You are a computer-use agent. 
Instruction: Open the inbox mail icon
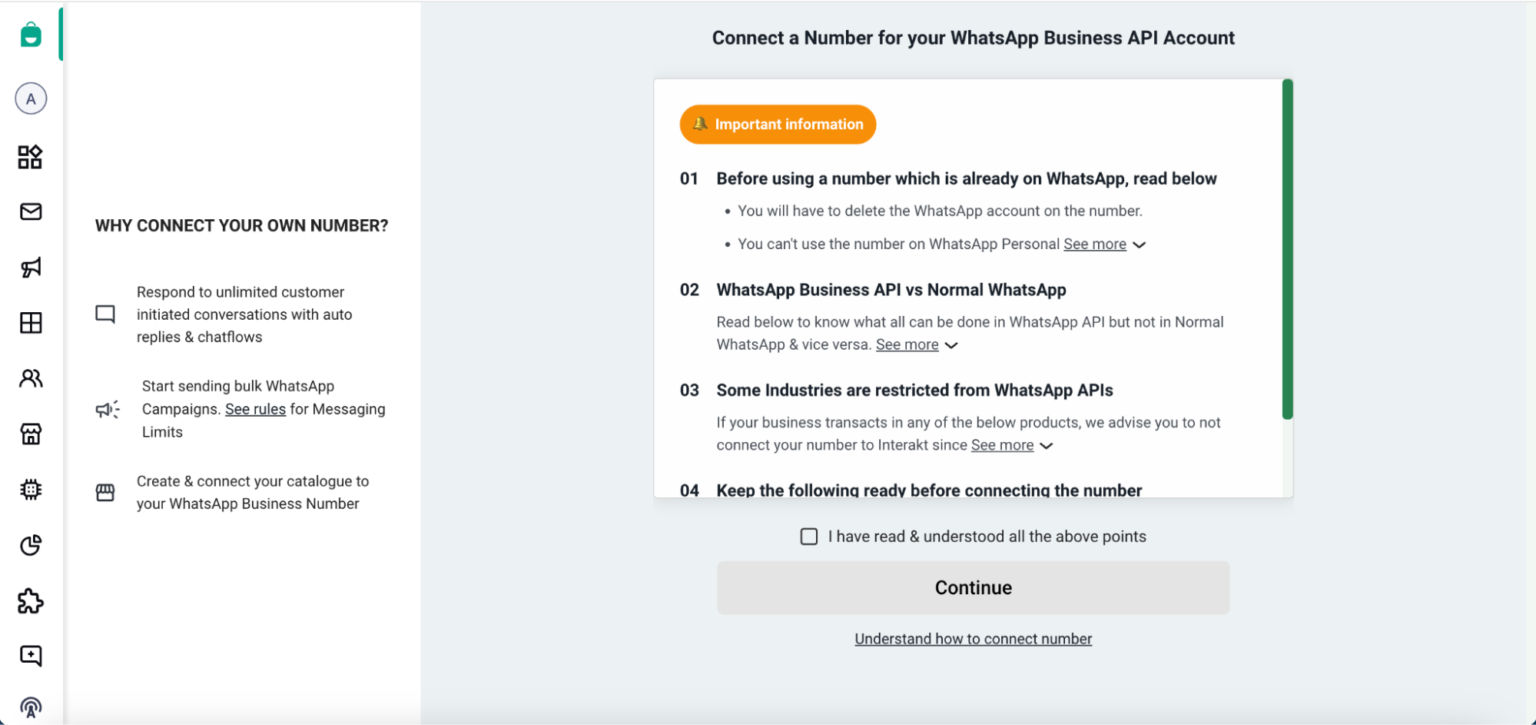tap(30, 212)
